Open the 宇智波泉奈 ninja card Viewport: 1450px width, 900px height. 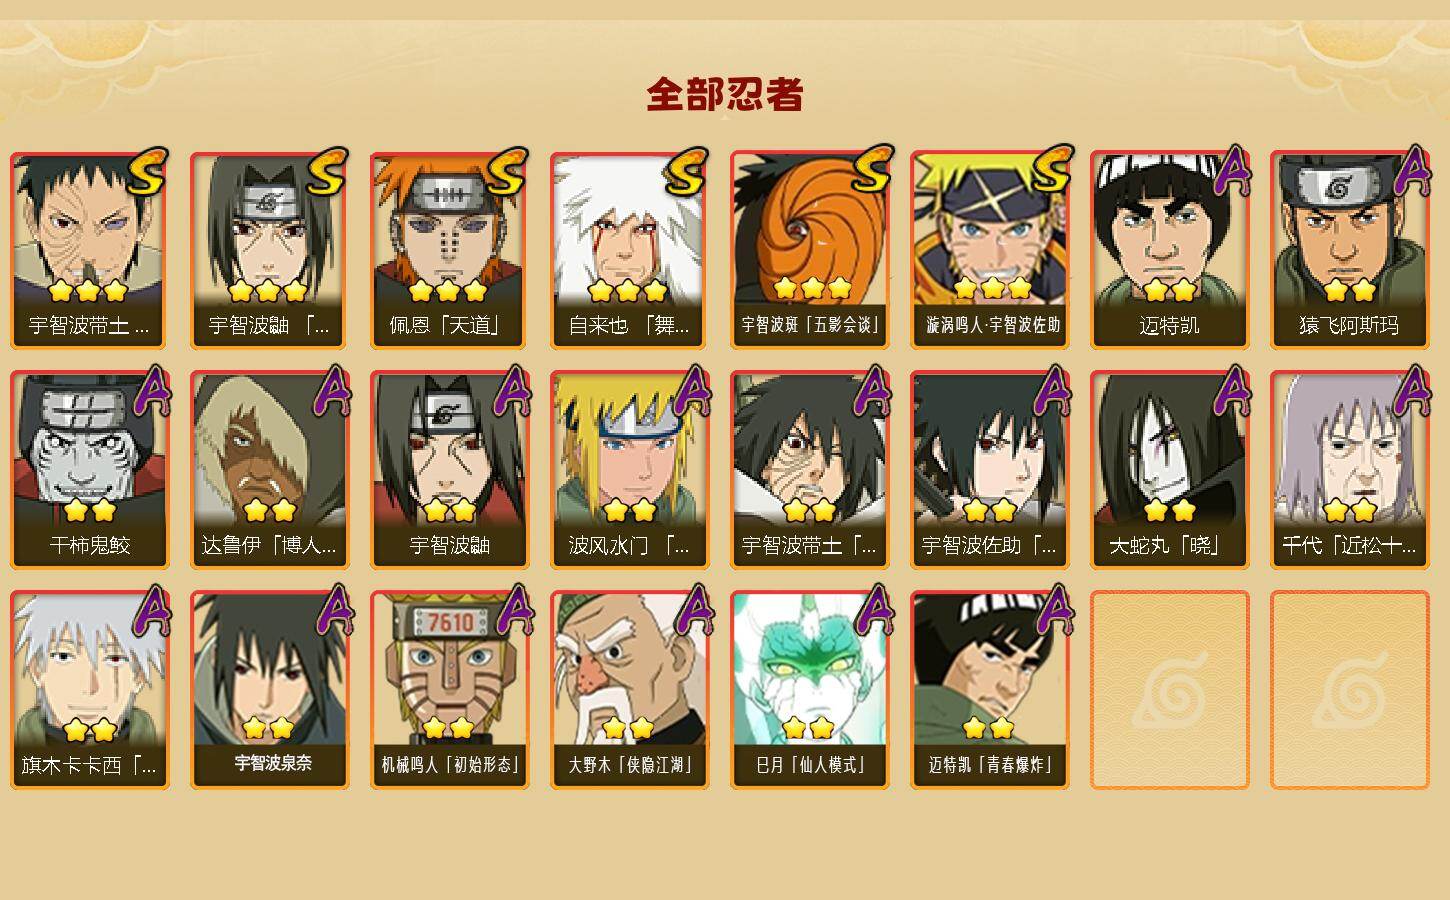[269, 690]
